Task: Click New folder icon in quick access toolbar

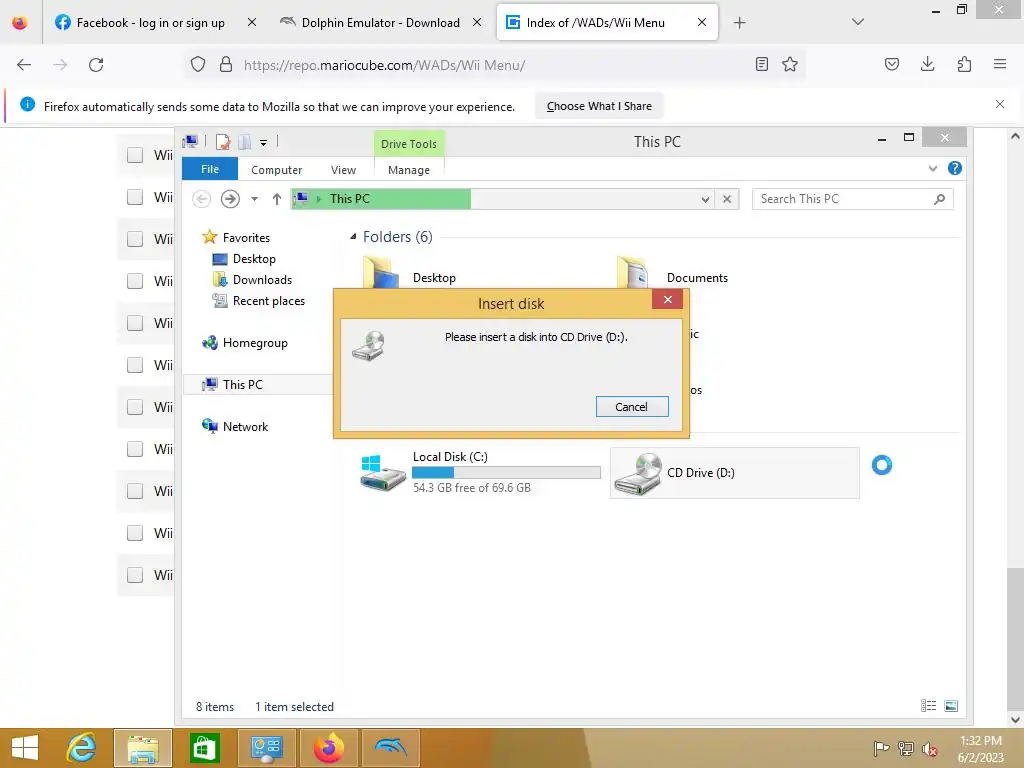Action: coord(245,142)
